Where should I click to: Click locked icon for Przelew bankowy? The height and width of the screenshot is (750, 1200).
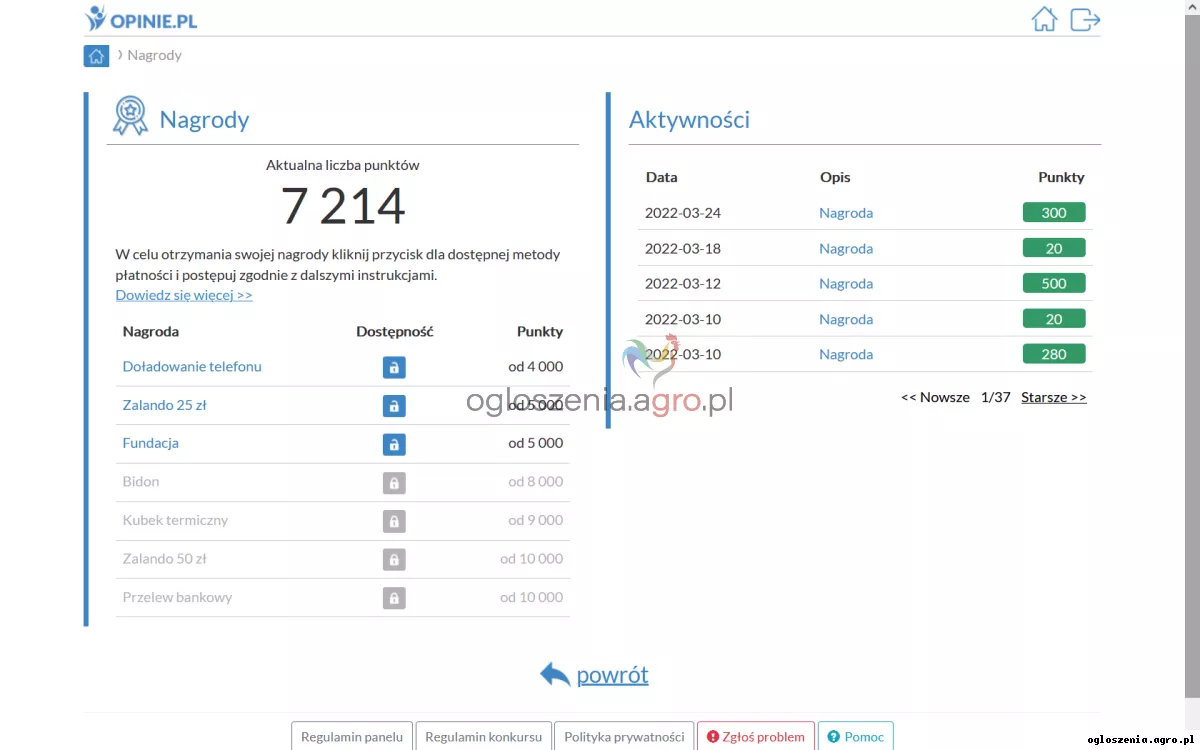point(394,598)
